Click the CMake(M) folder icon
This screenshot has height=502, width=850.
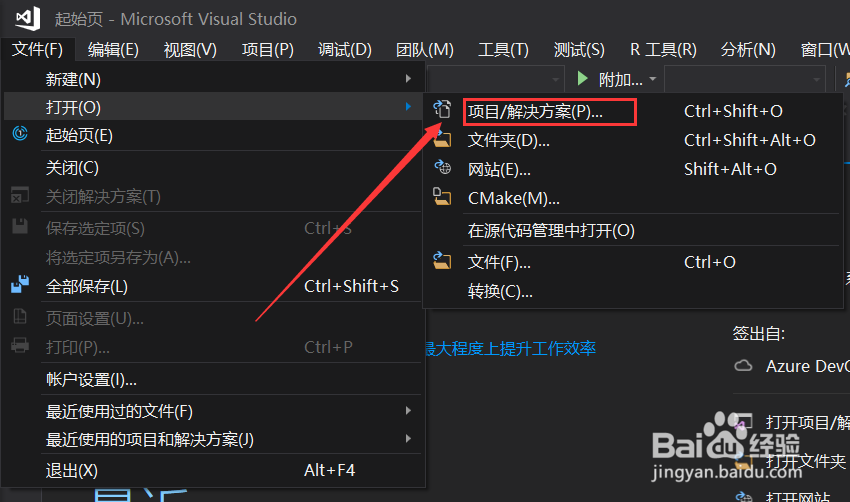pyautogui.click(x=442, y=197)
